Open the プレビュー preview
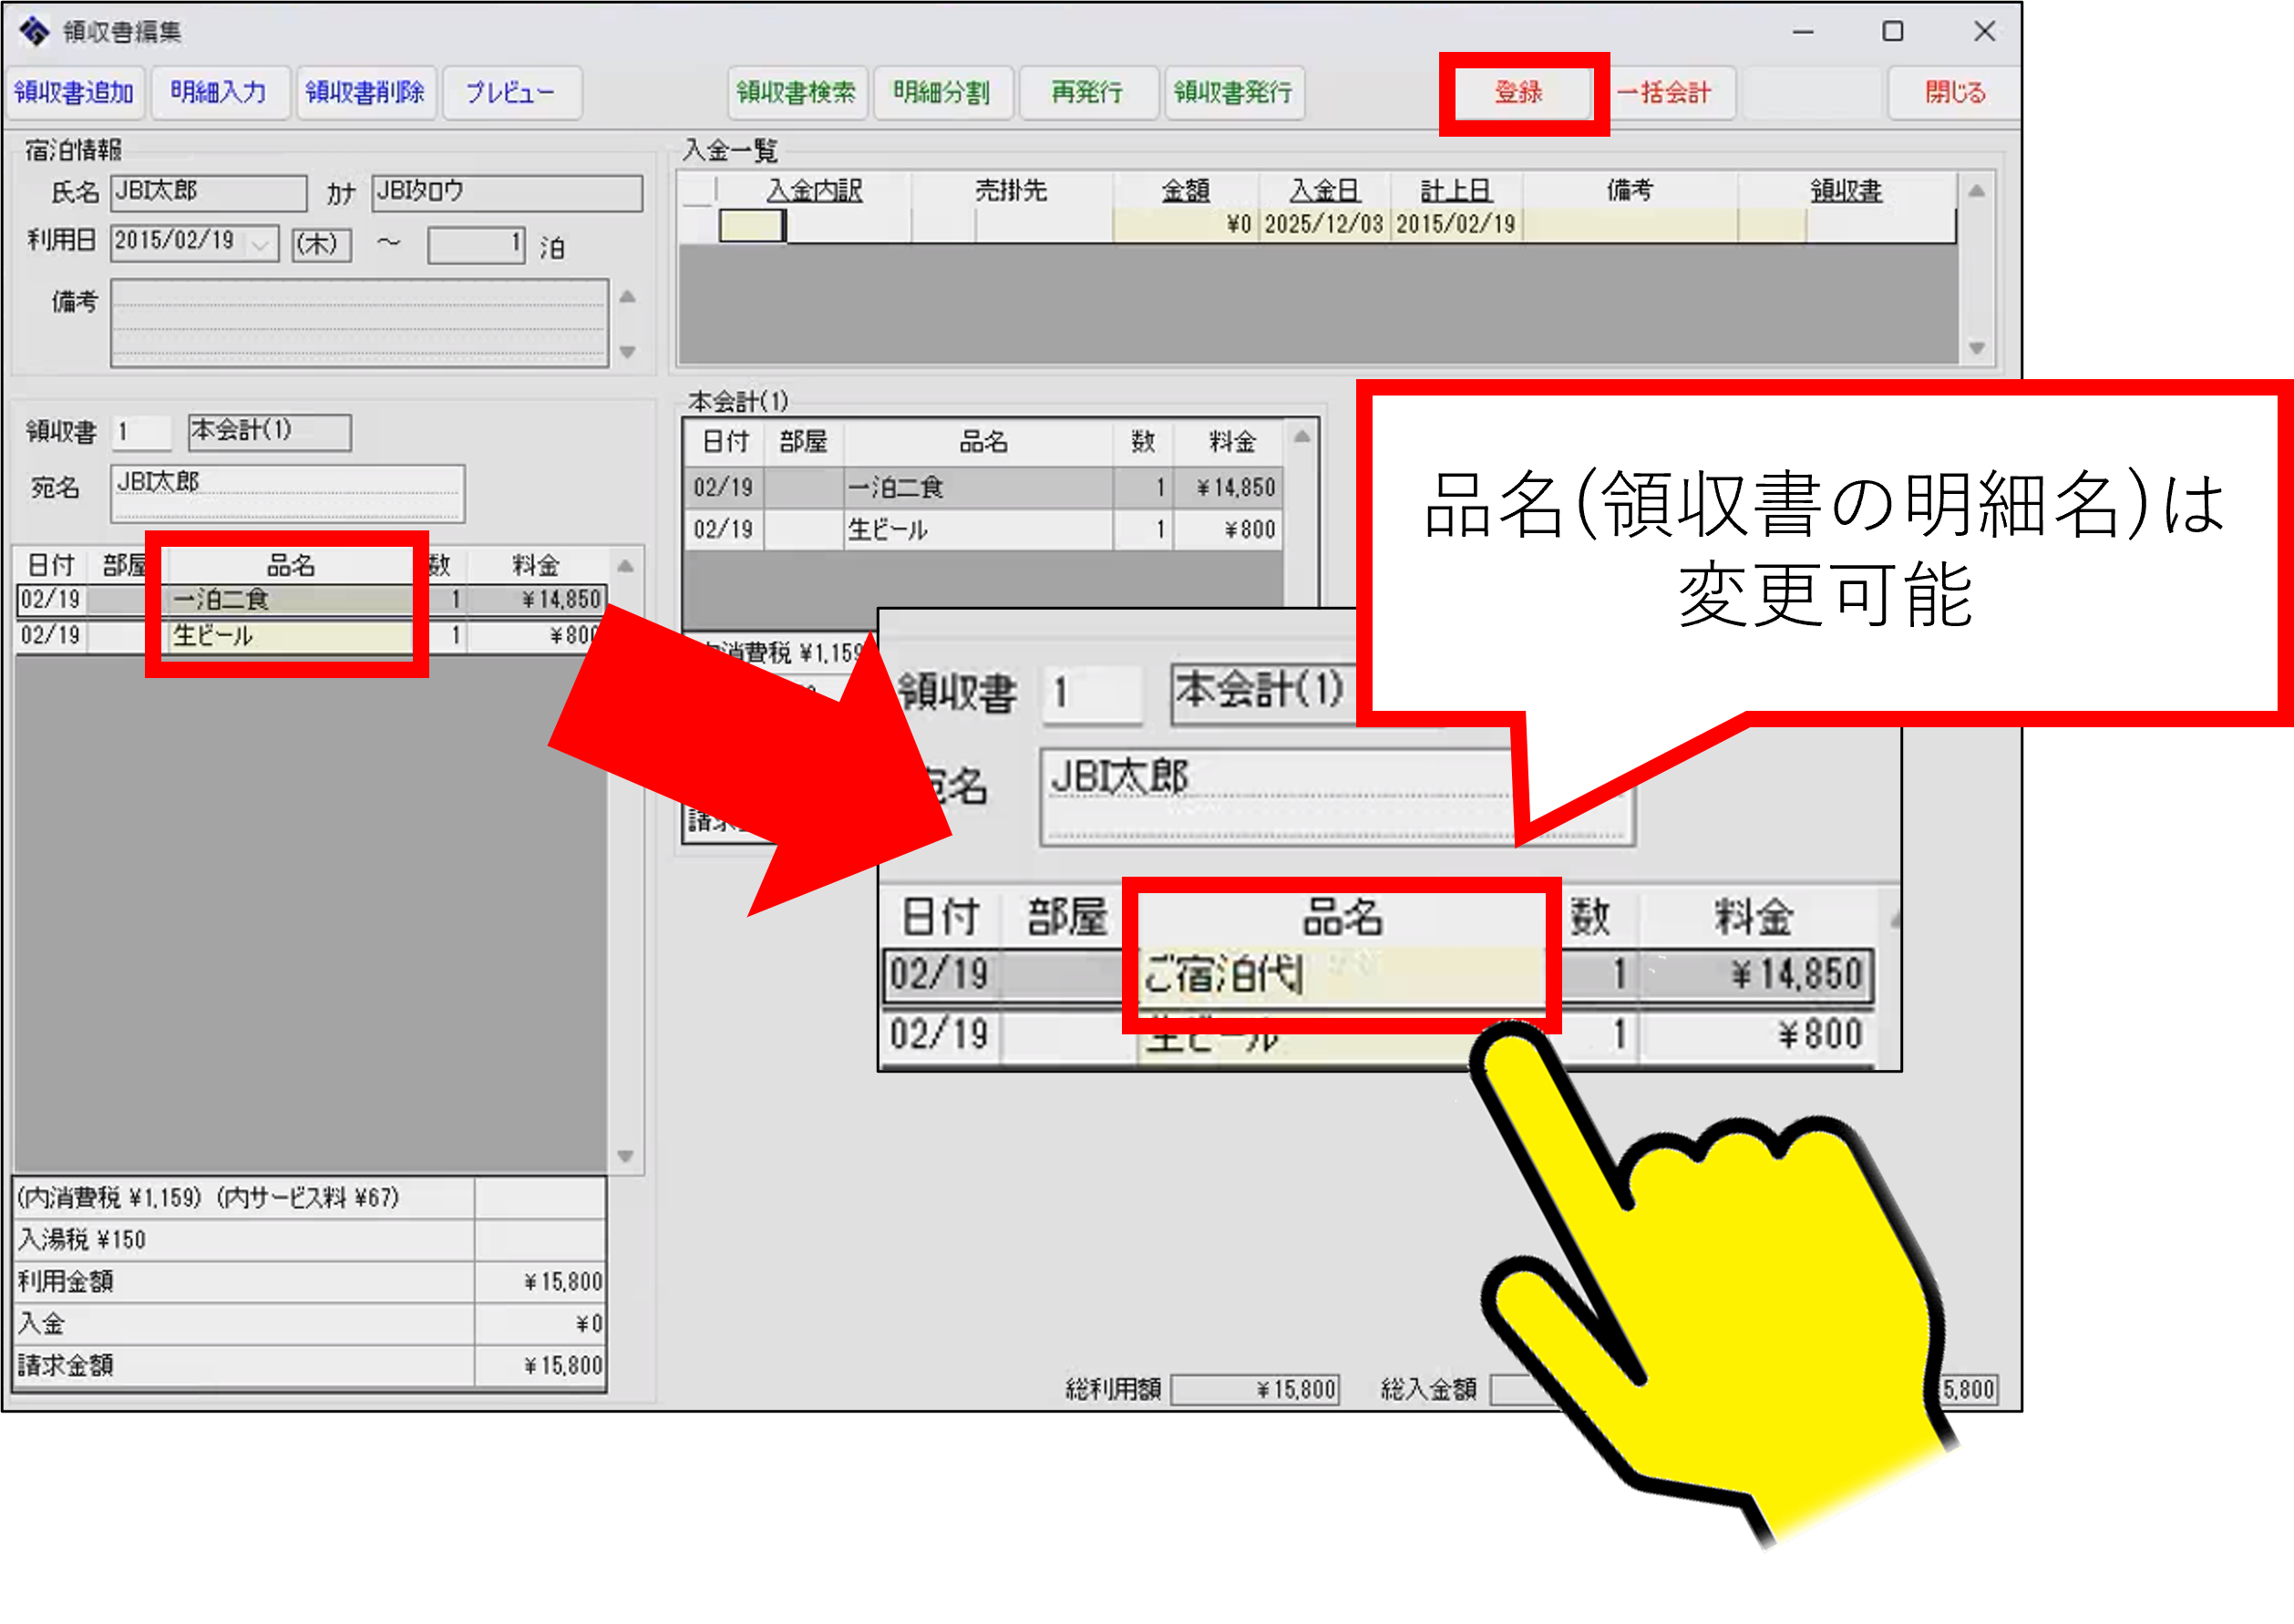Viewport: 2294px width, 1624px height. click(511, 93)
